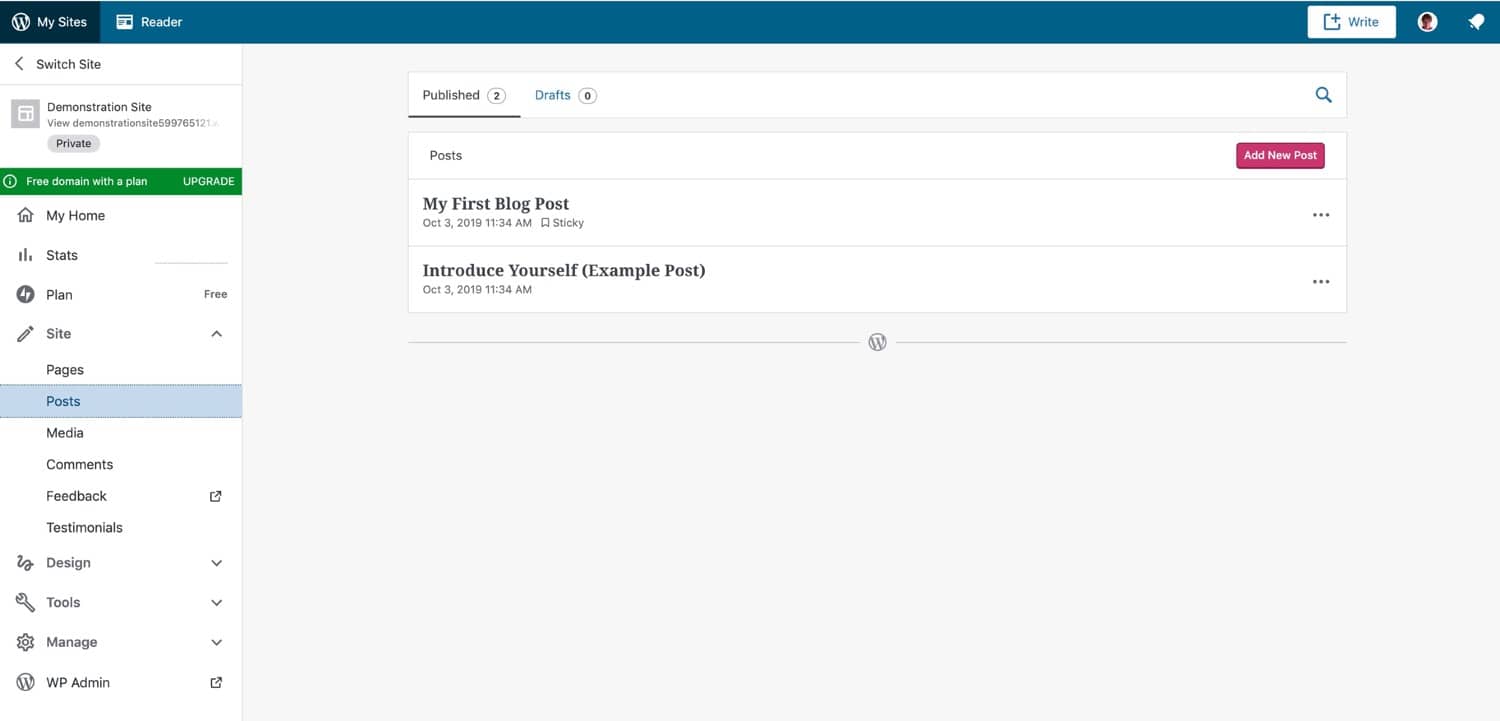
Task: Select the Published tab
Action: (451, 94)
